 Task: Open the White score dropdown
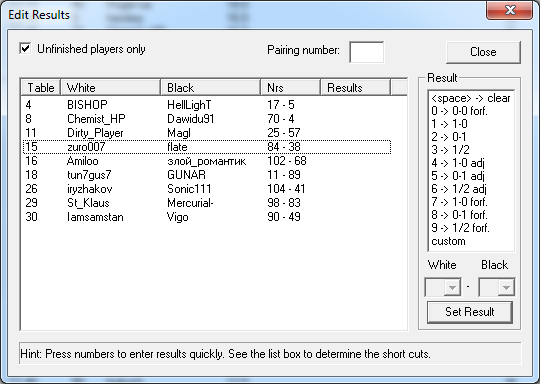[x=443, y=287]
